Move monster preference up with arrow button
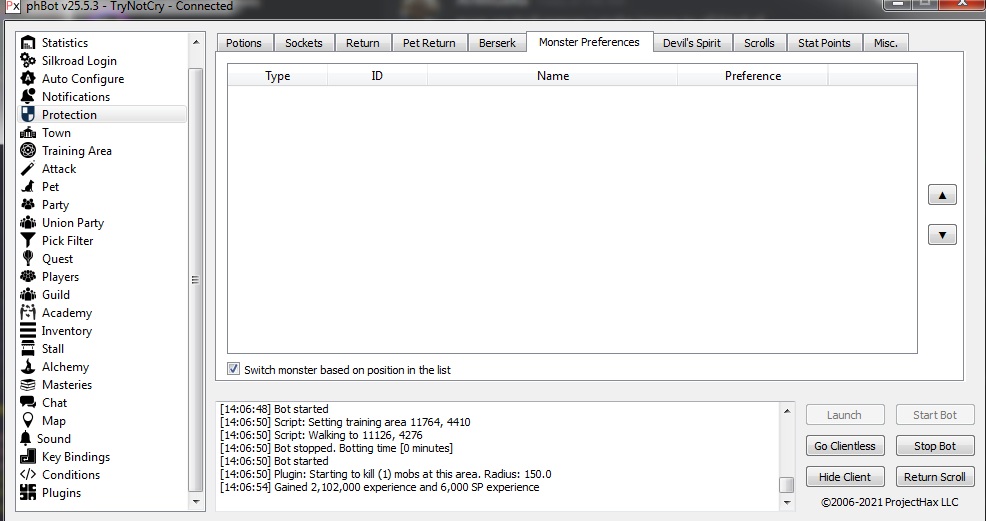This screenshot has height=521, width=986. click(x=942, y=196)
